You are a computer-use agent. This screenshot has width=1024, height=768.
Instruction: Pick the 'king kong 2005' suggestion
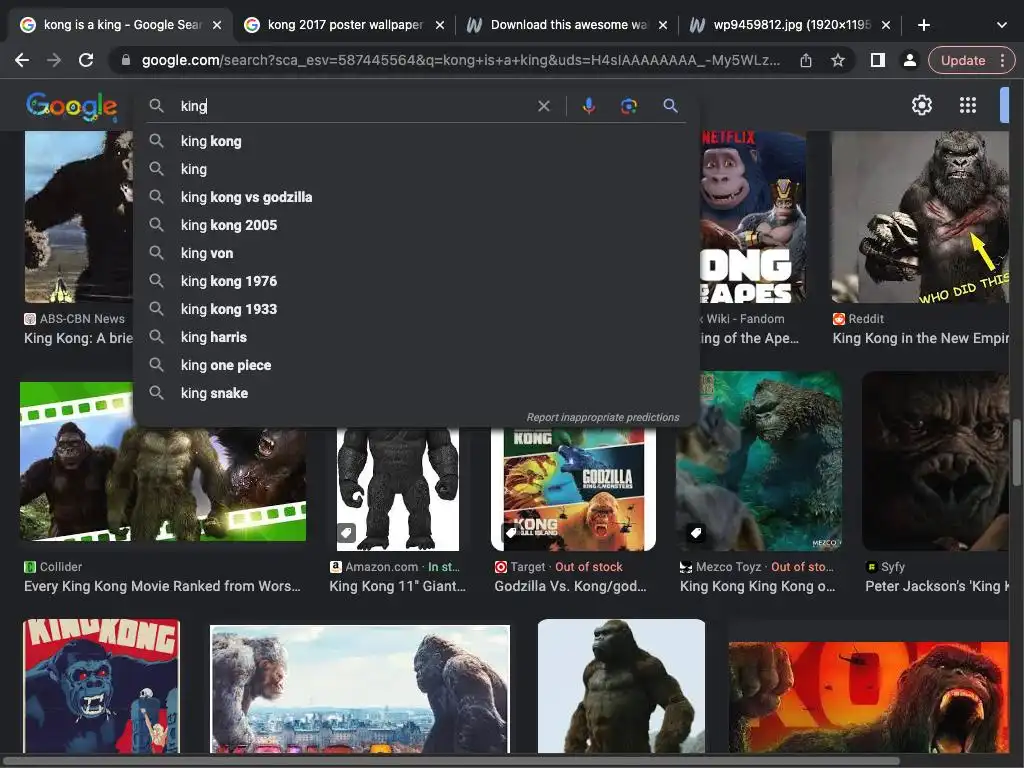[x=415, y=225]
